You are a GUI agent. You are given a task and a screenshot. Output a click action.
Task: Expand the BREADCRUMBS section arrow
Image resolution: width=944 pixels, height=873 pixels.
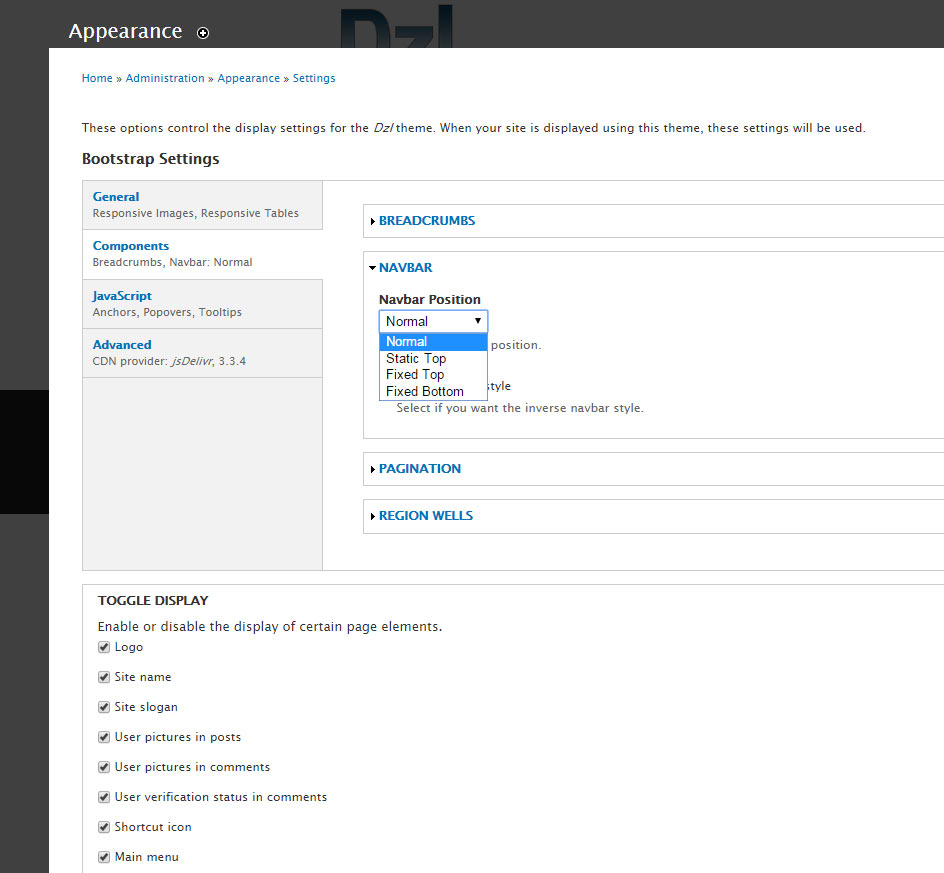click(373, 222)
